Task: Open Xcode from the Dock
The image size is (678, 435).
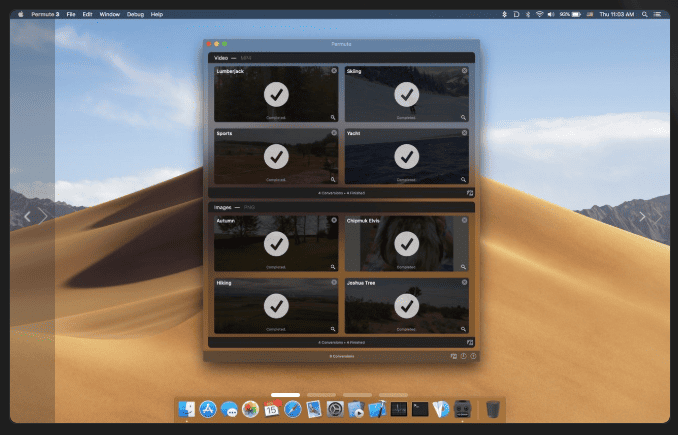Action: tap(377, 409)
